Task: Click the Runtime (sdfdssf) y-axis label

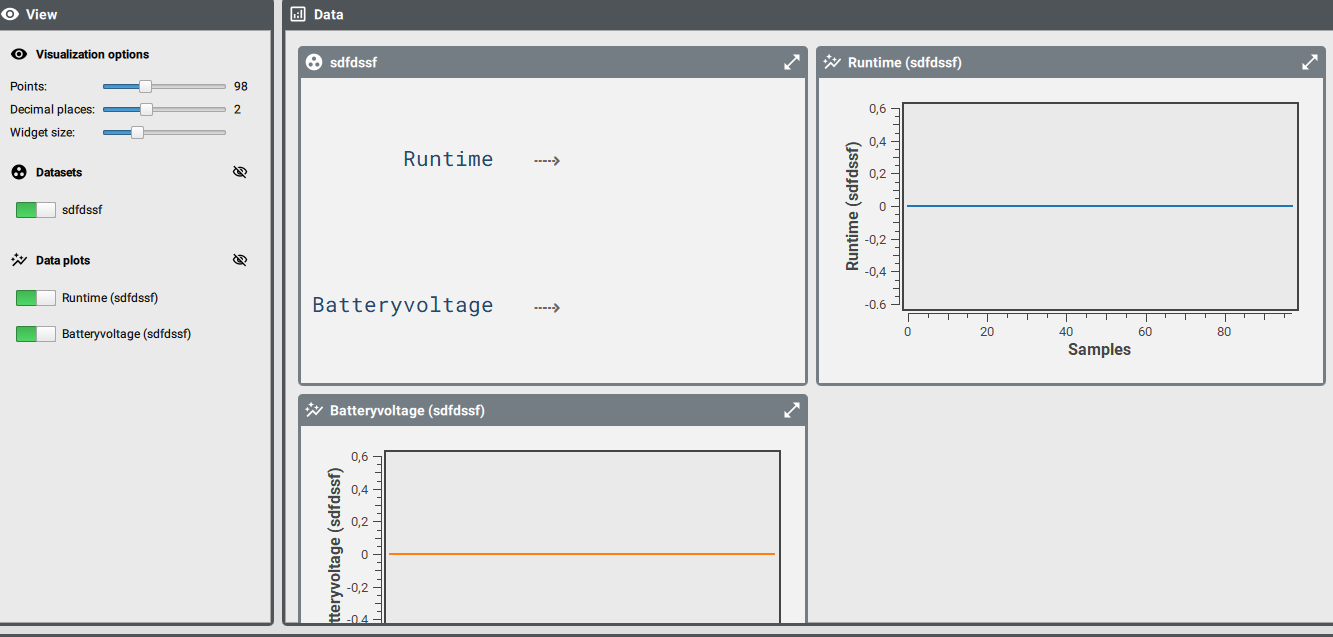Action: (x=853, y=207)
